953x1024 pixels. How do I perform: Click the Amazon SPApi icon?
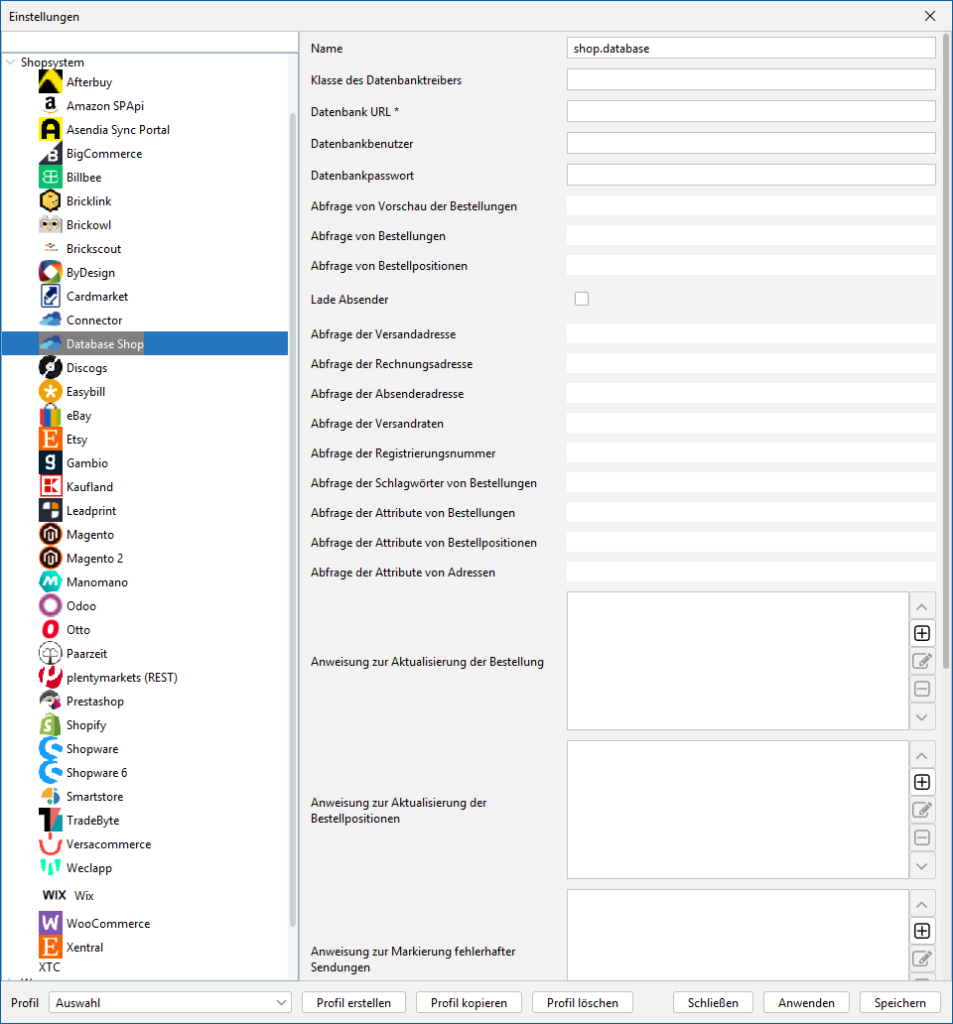pos(50,106)
